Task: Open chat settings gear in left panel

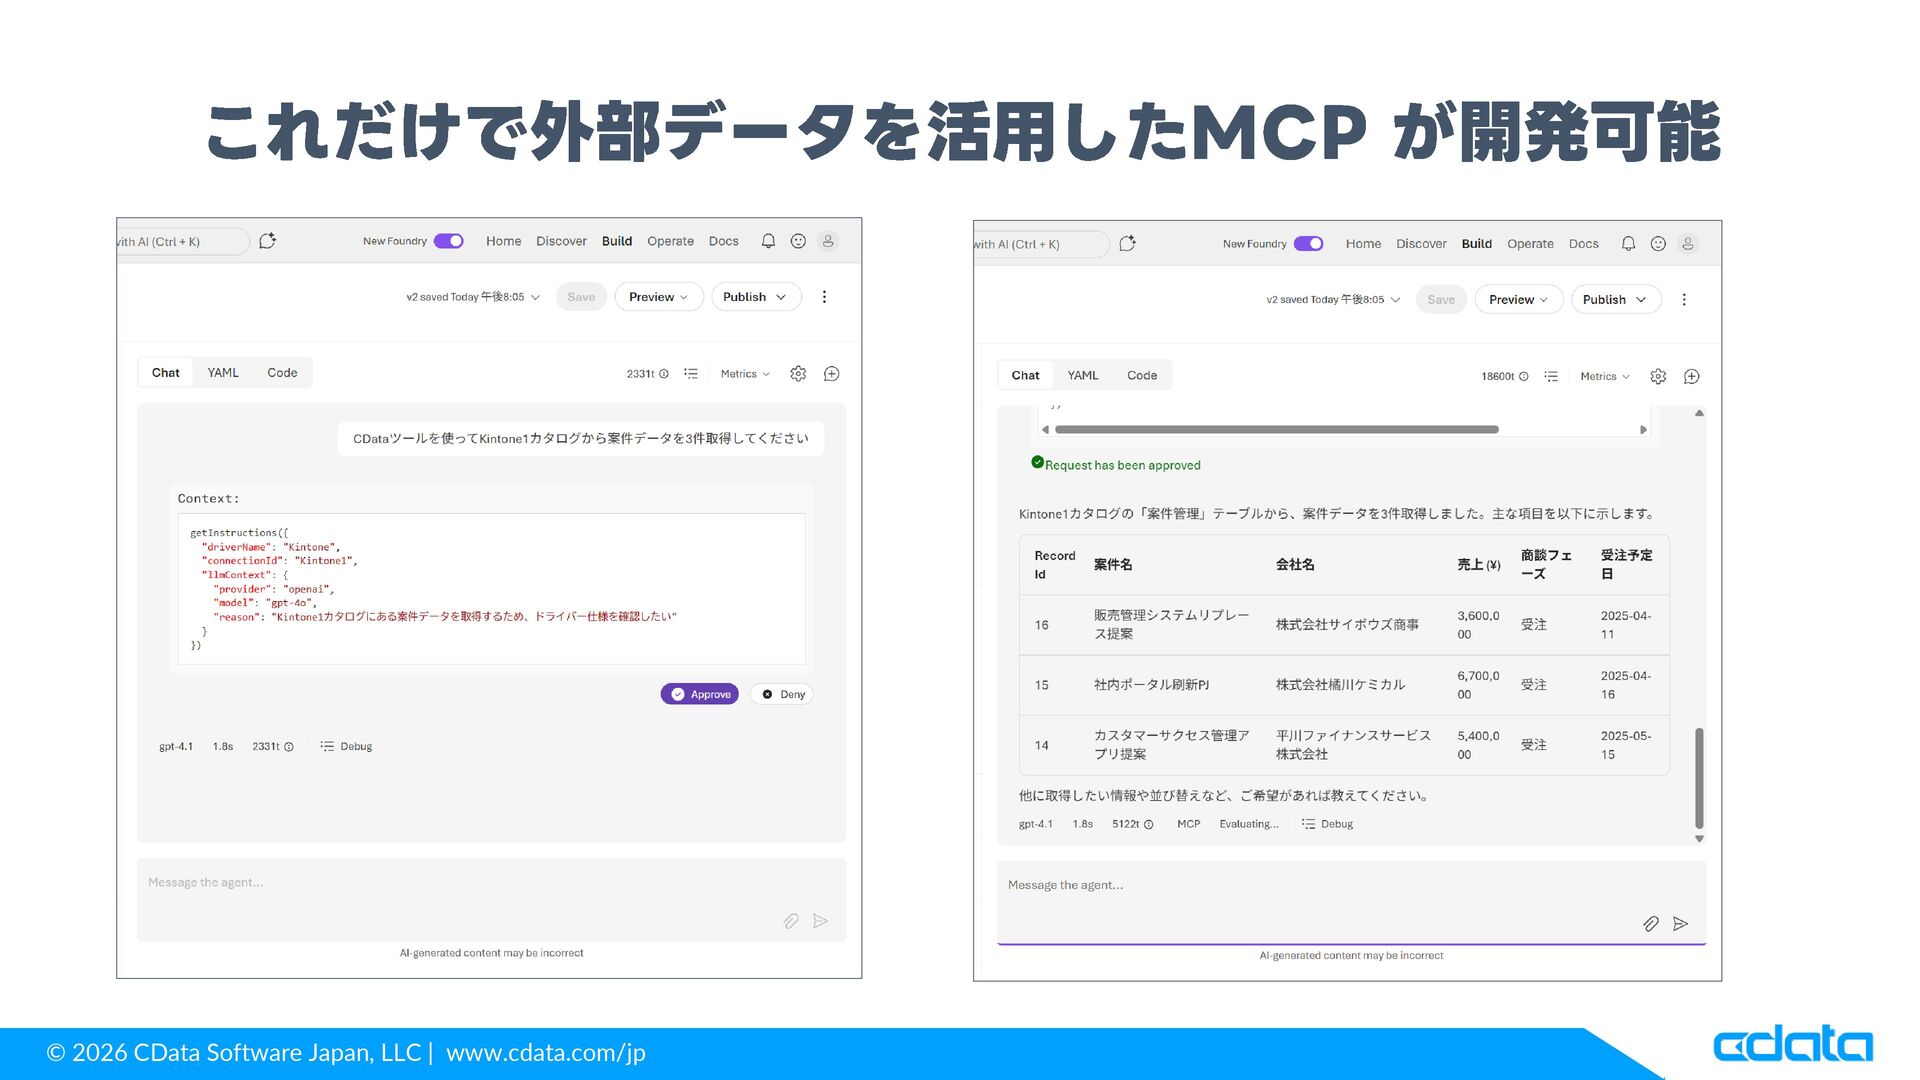Action: tap(798, 374)
